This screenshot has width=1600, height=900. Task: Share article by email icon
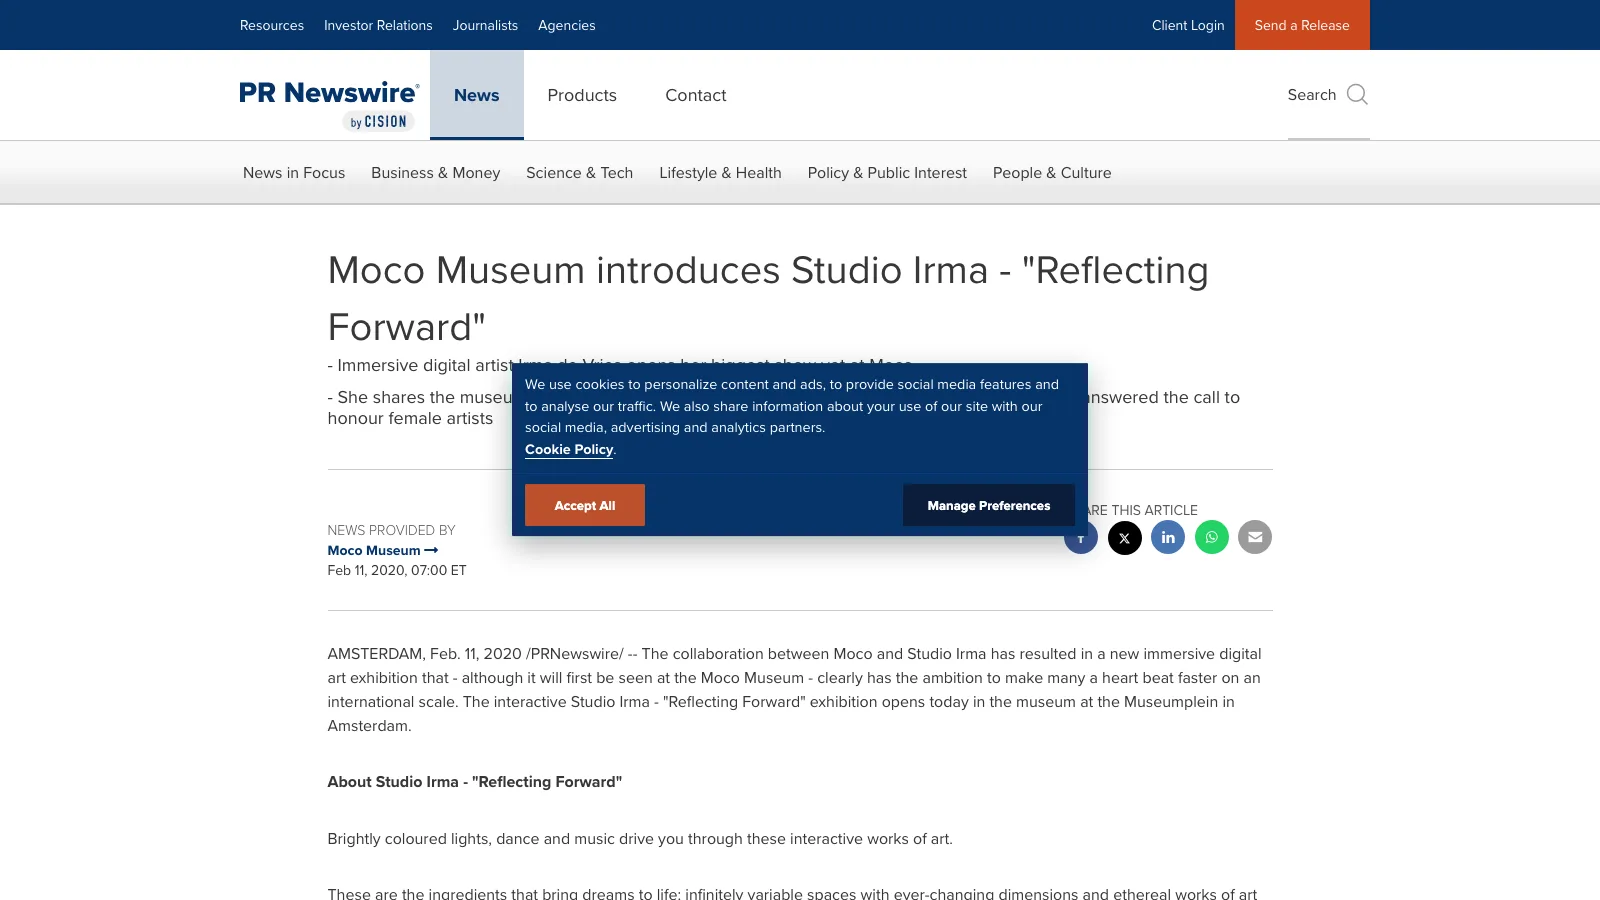pos(1255,538)
